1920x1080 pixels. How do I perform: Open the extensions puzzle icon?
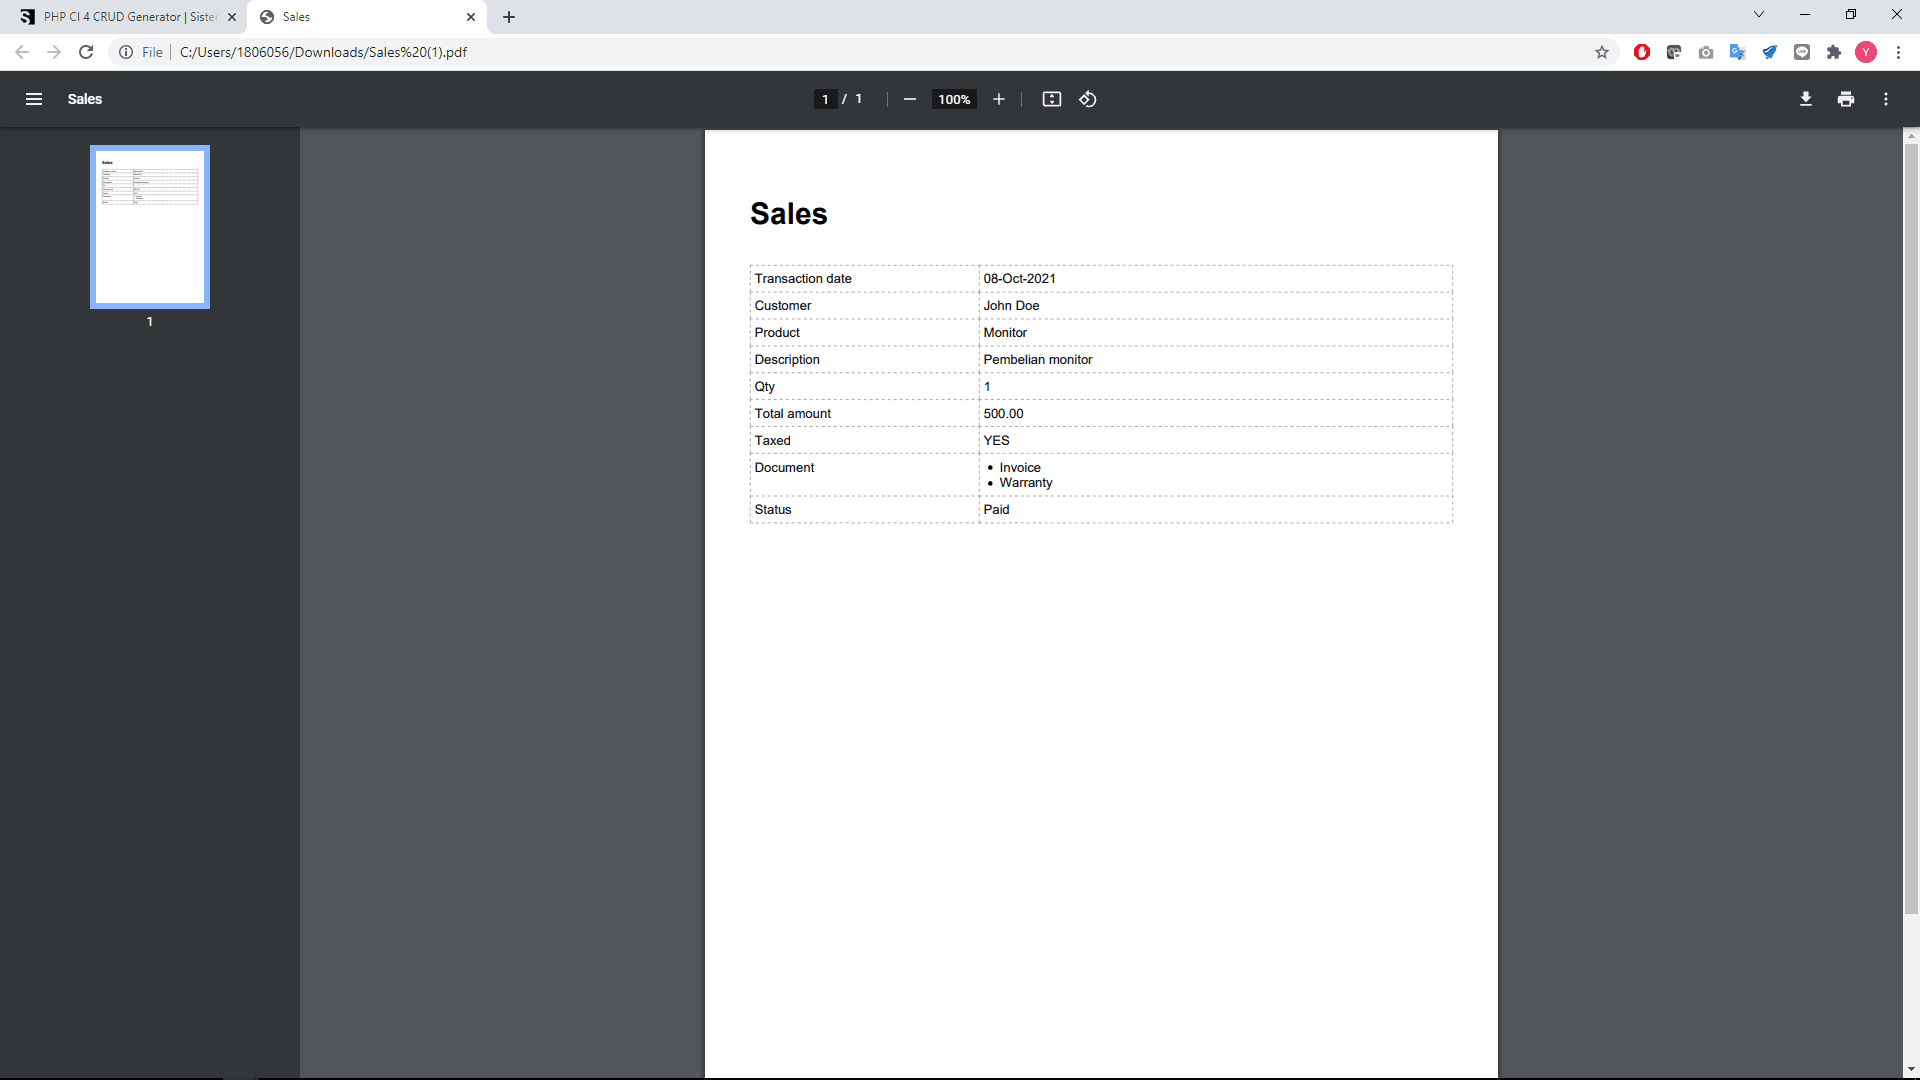1833,52
